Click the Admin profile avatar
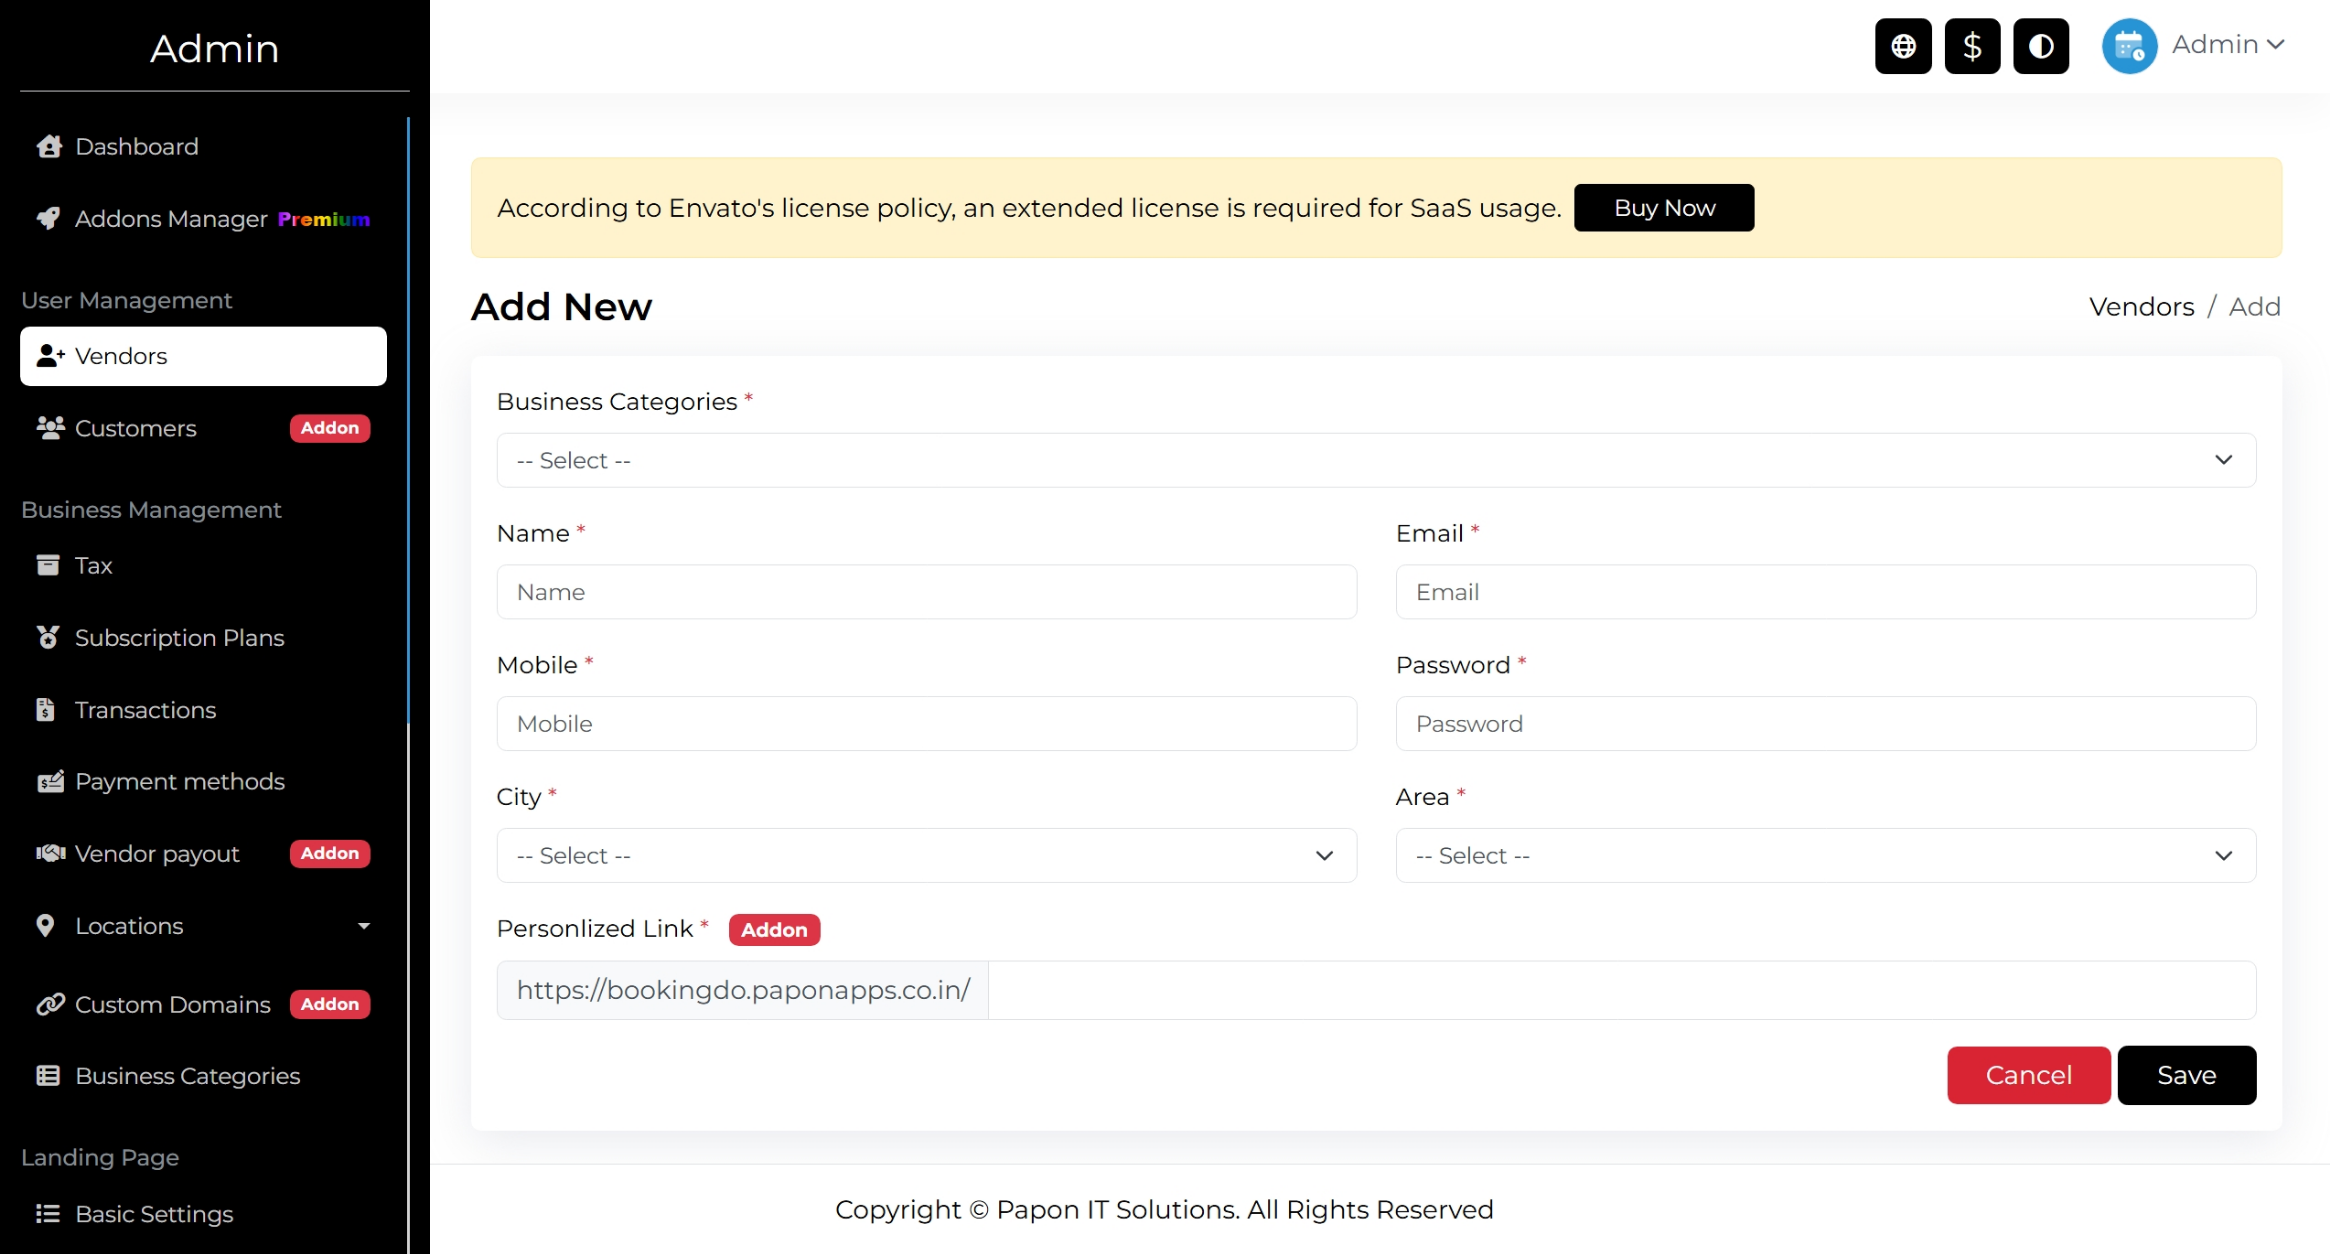 [x=2128, y=46]
